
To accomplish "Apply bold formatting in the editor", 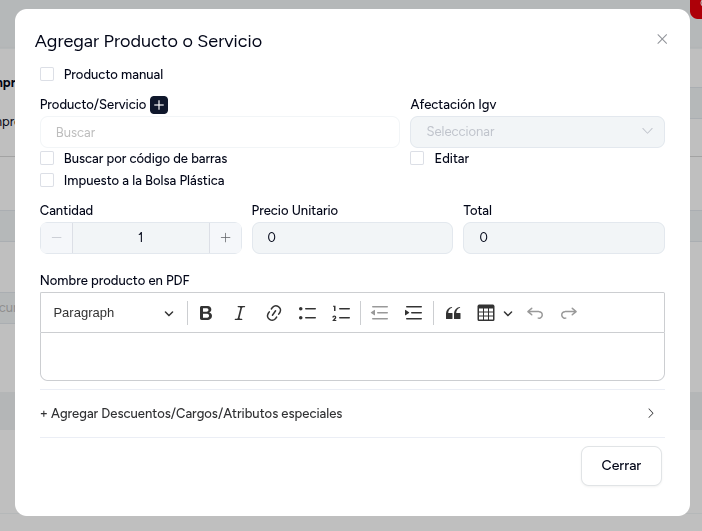I will [205, 313].
